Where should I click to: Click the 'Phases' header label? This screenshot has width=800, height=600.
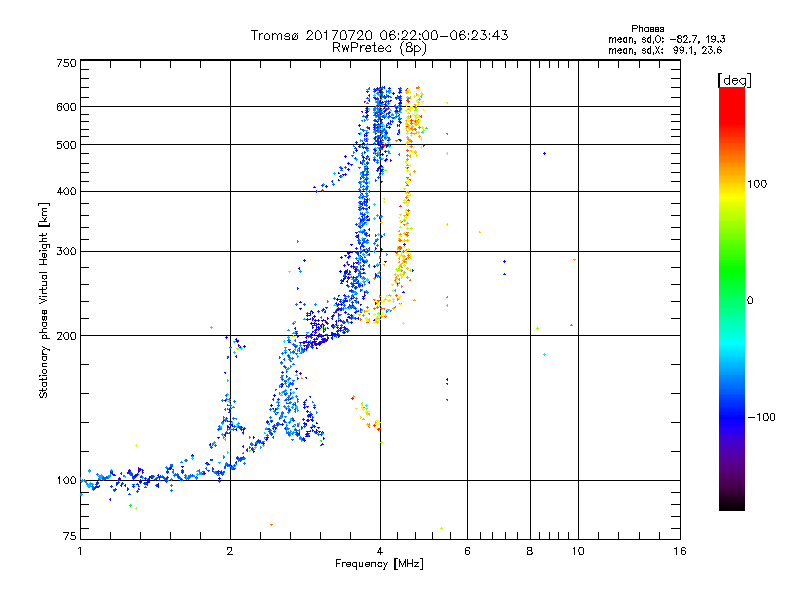[647, 29]
